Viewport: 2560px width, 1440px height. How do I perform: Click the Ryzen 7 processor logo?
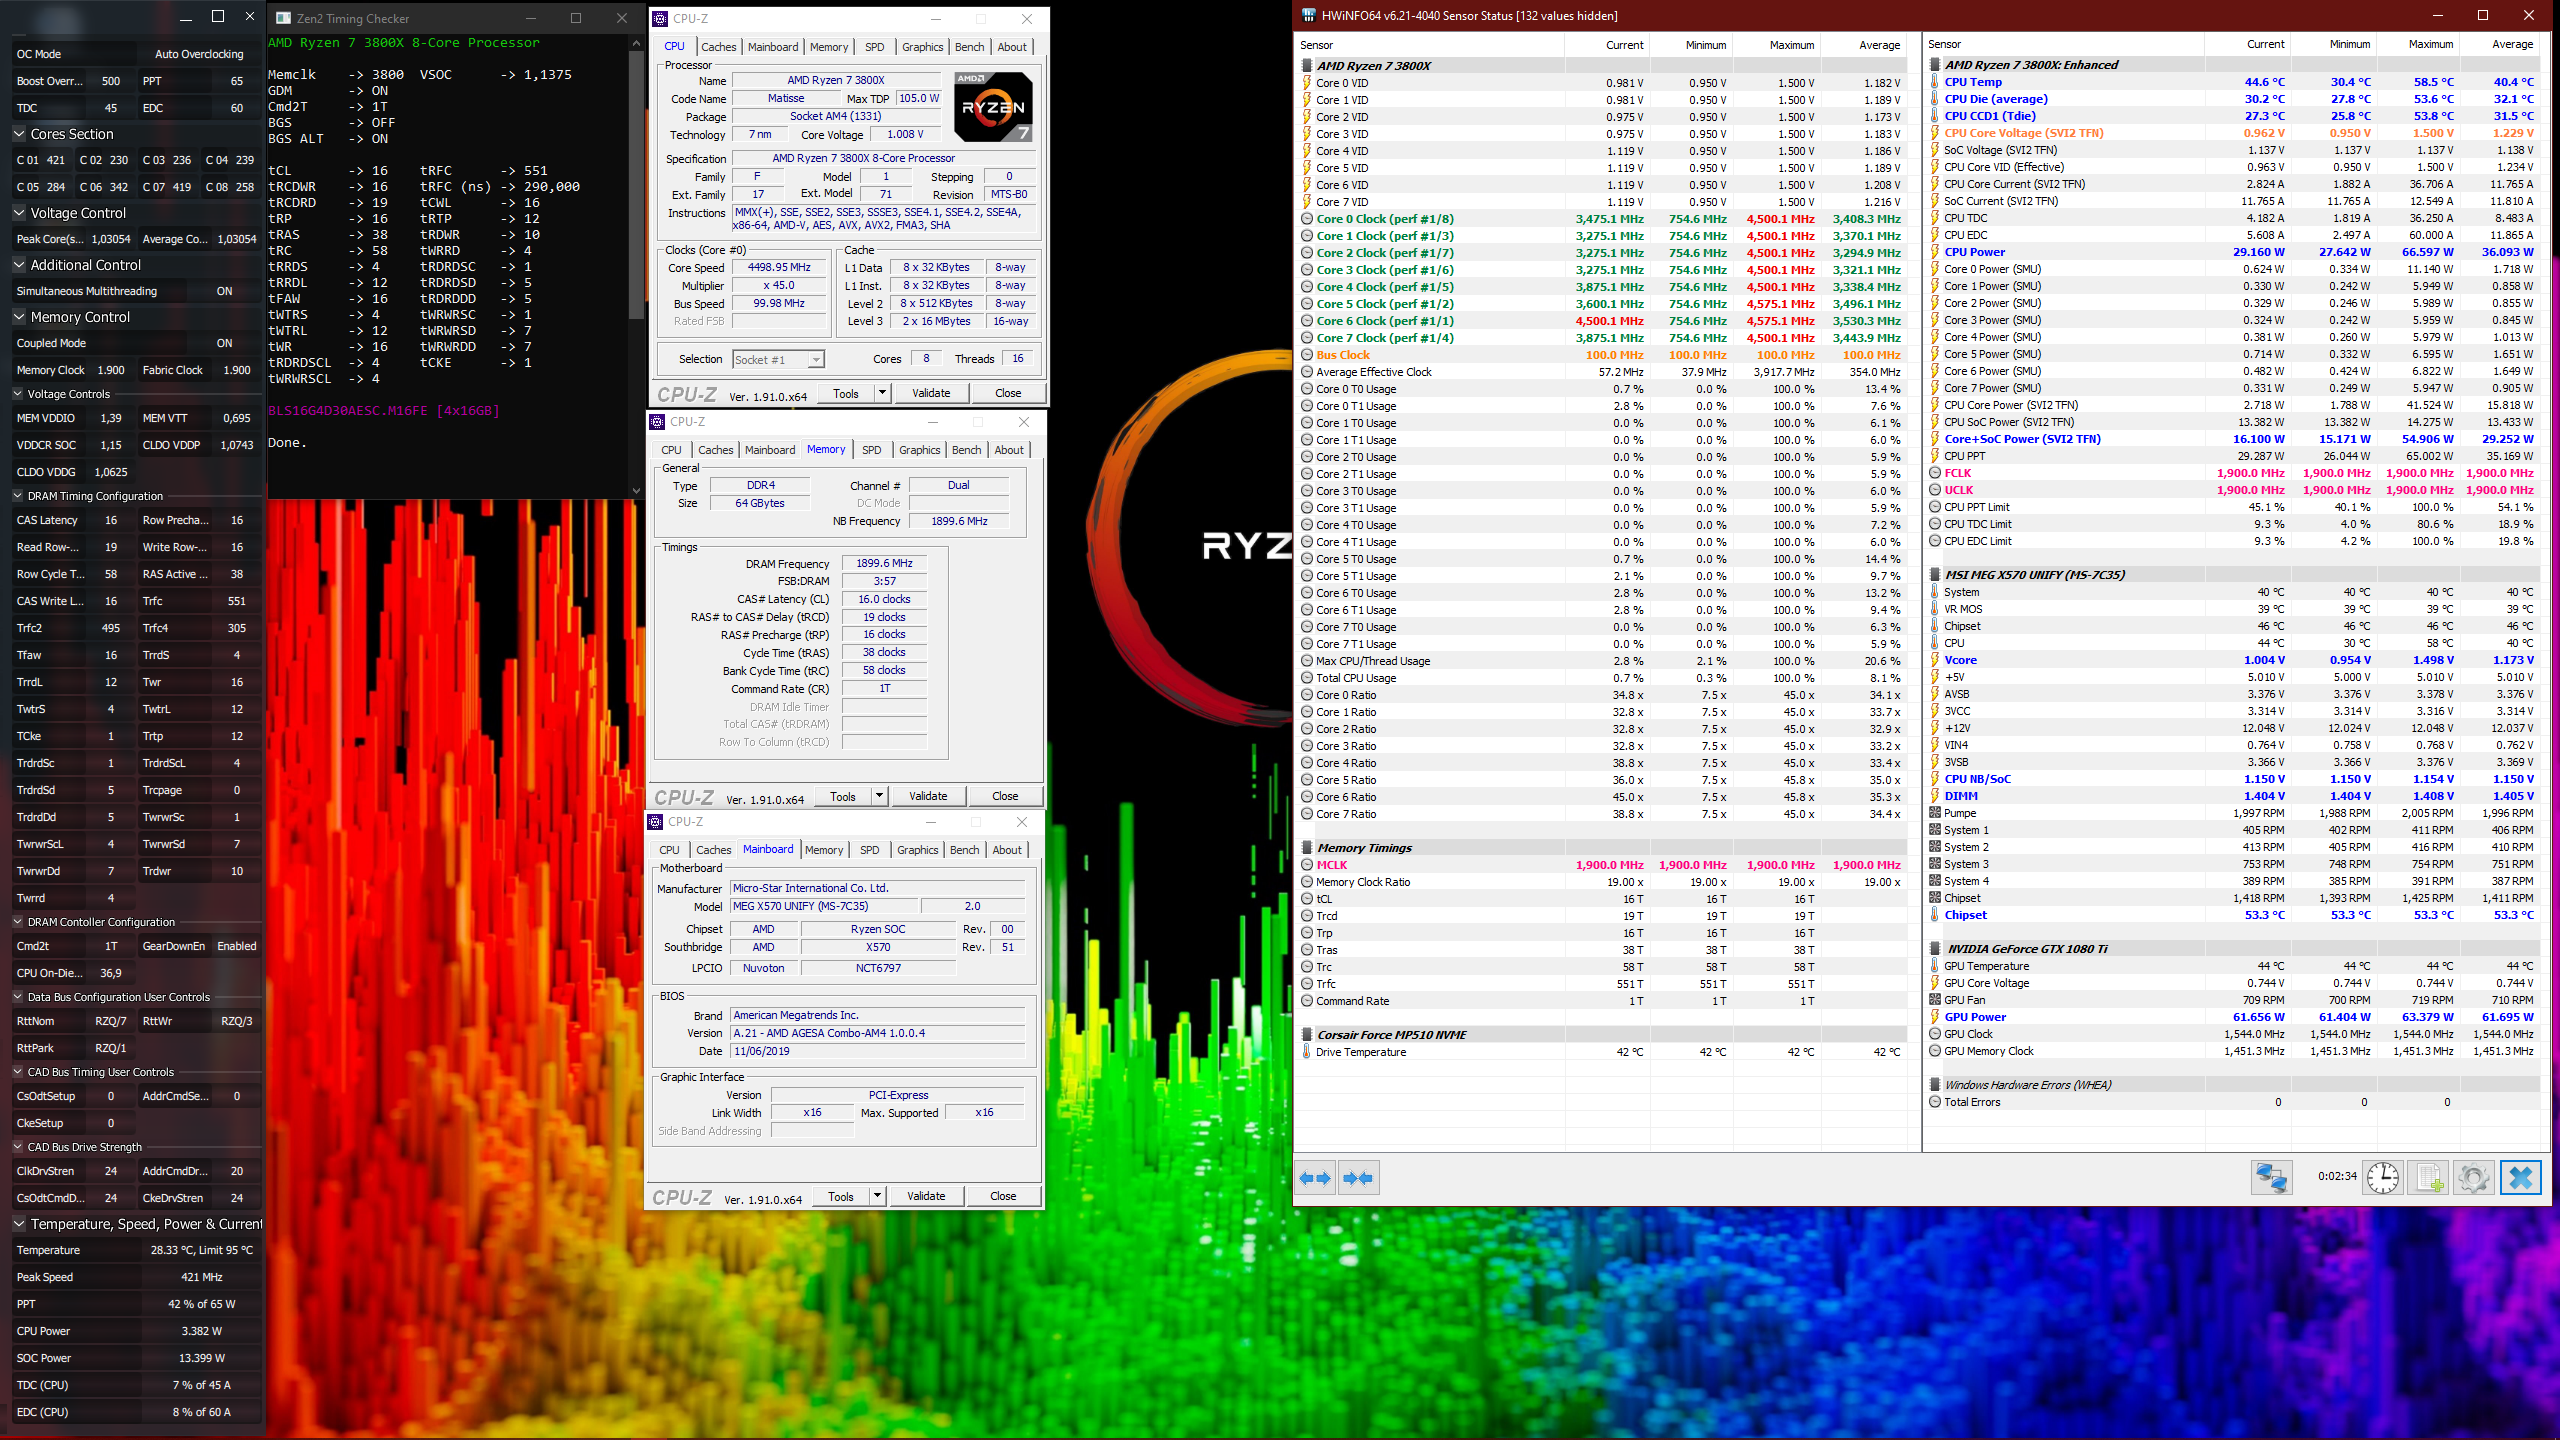(992, 106)
